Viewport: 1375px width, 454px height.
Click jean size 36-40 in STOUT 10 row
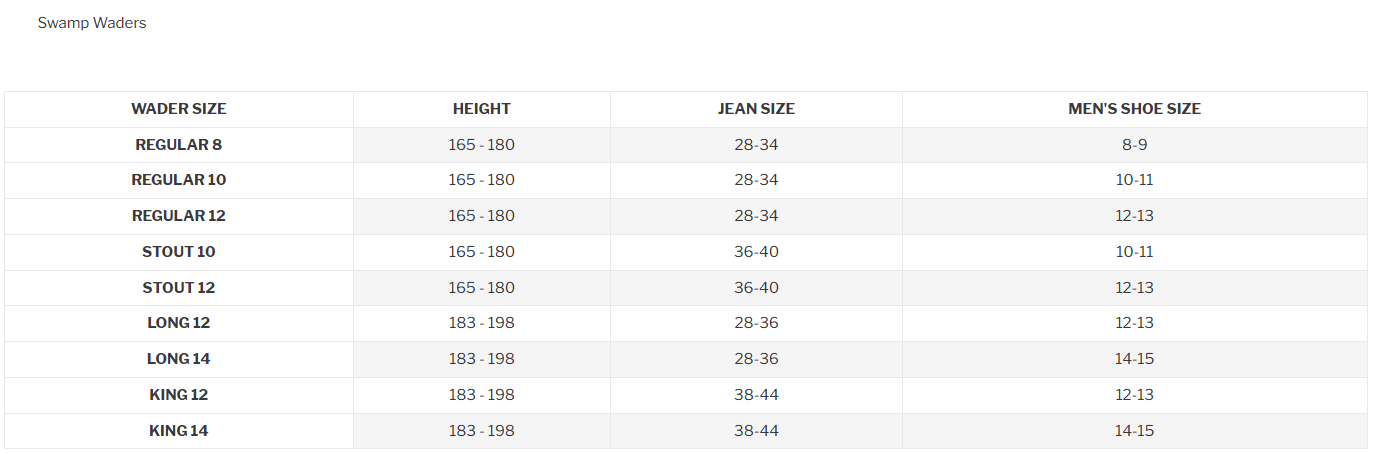[x=756, y=252]
